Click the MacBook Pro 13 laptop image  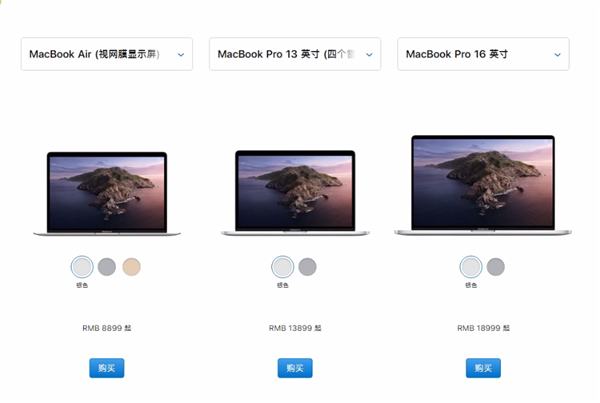point(295,193)
